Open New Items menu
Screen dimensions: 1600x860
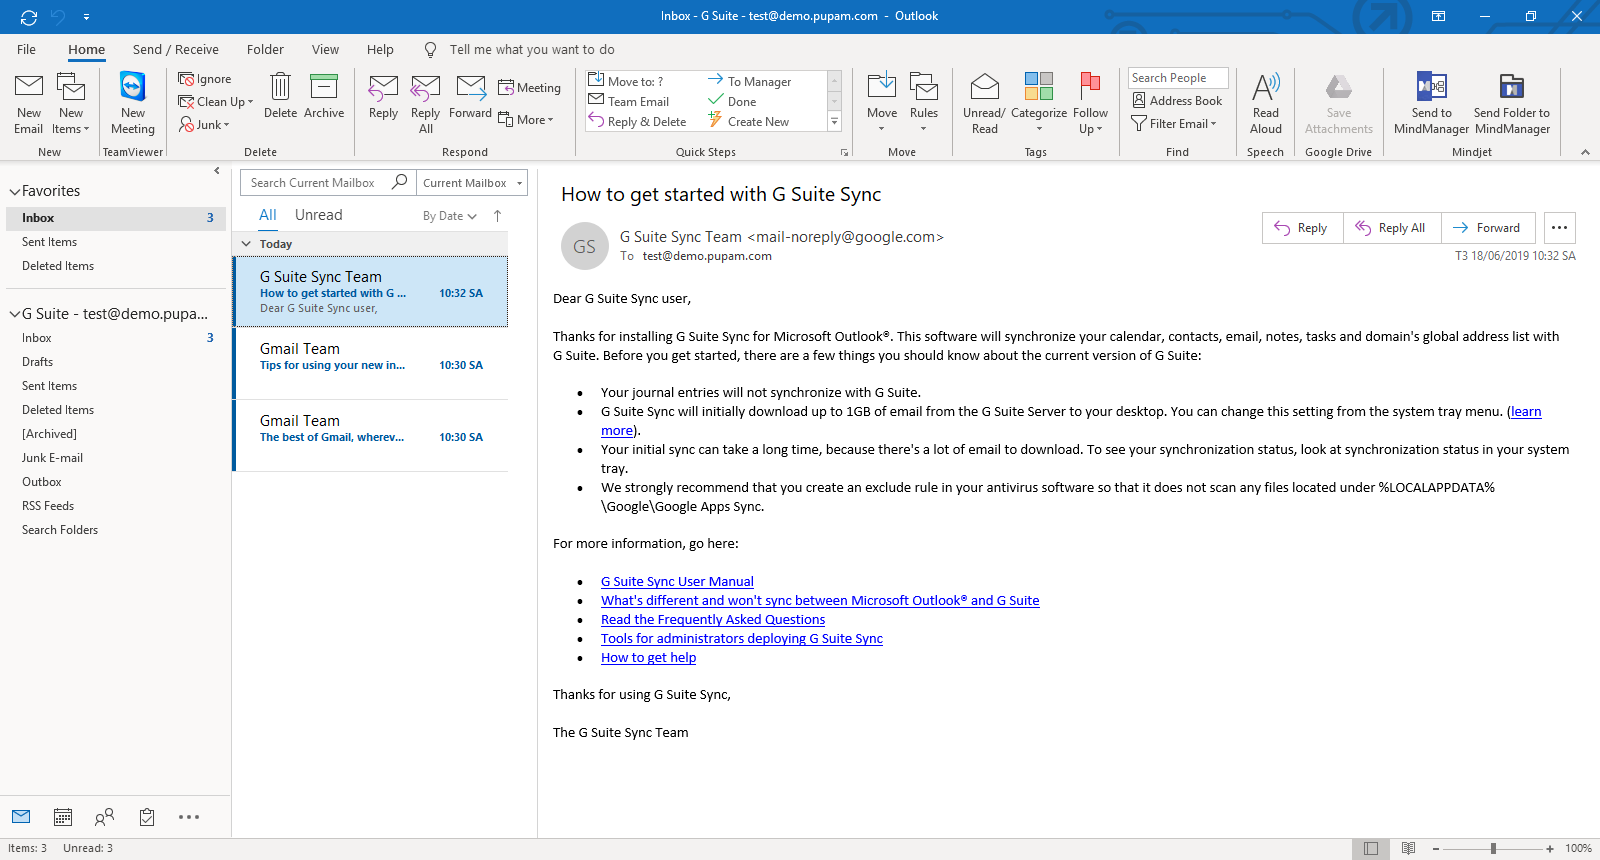(x=71, y=103)
